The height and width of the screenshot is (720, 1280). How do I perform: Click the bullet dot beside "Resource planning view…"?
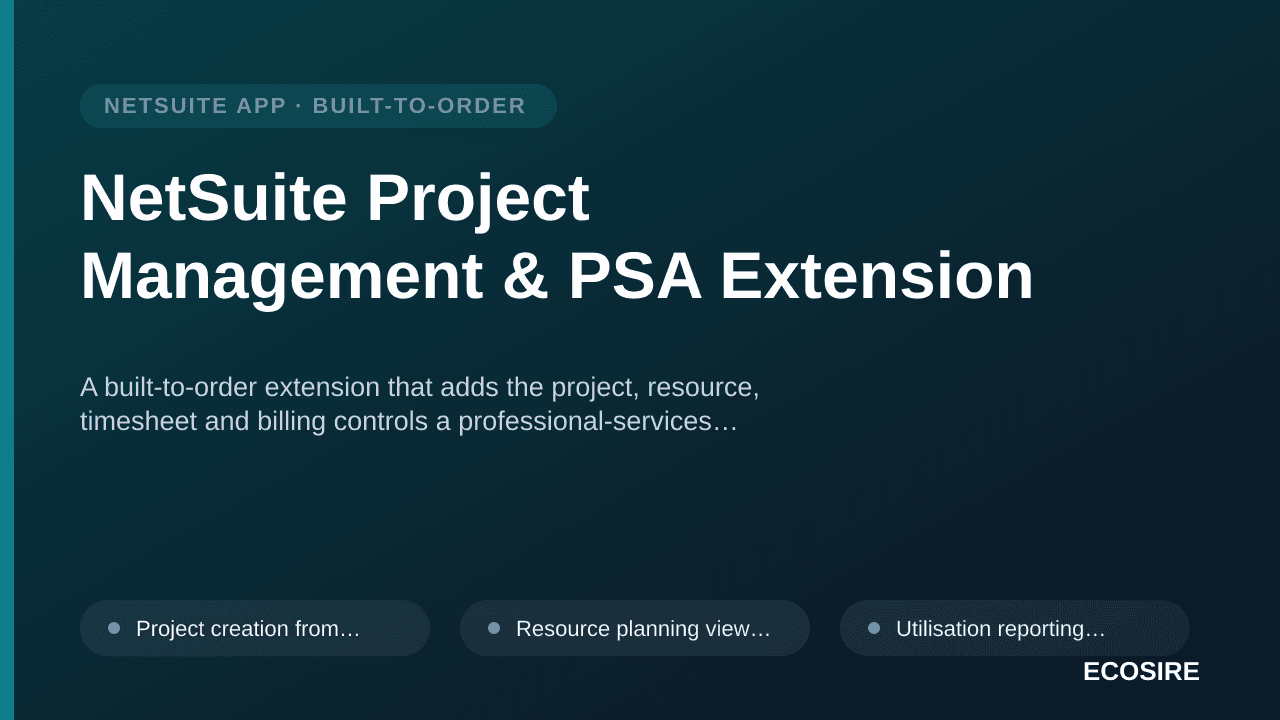click(494, 628)
